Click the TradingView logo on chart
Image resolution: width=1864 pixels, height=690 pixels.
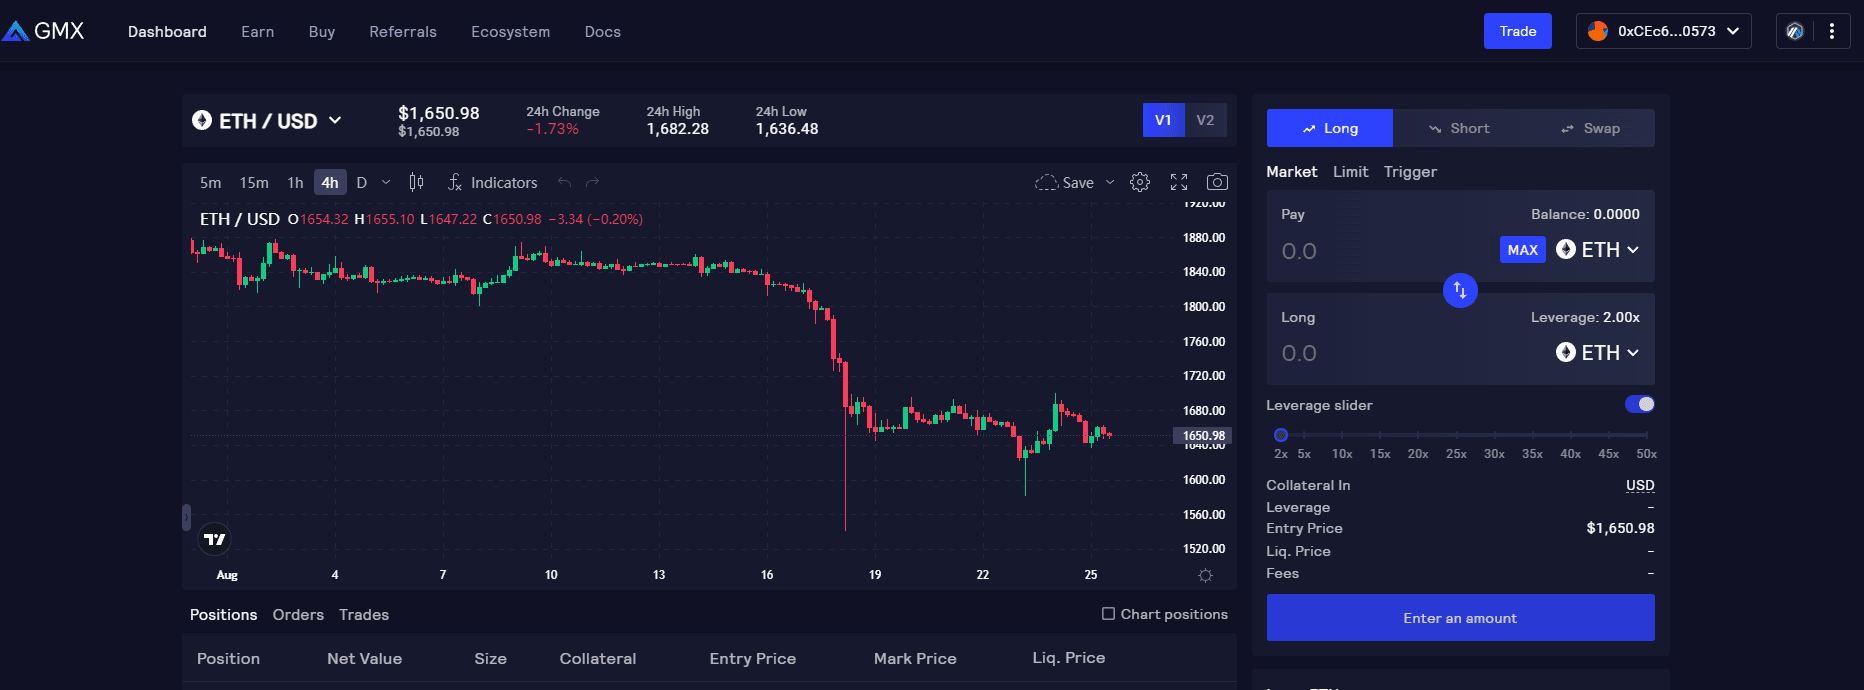tap(214, 539)
